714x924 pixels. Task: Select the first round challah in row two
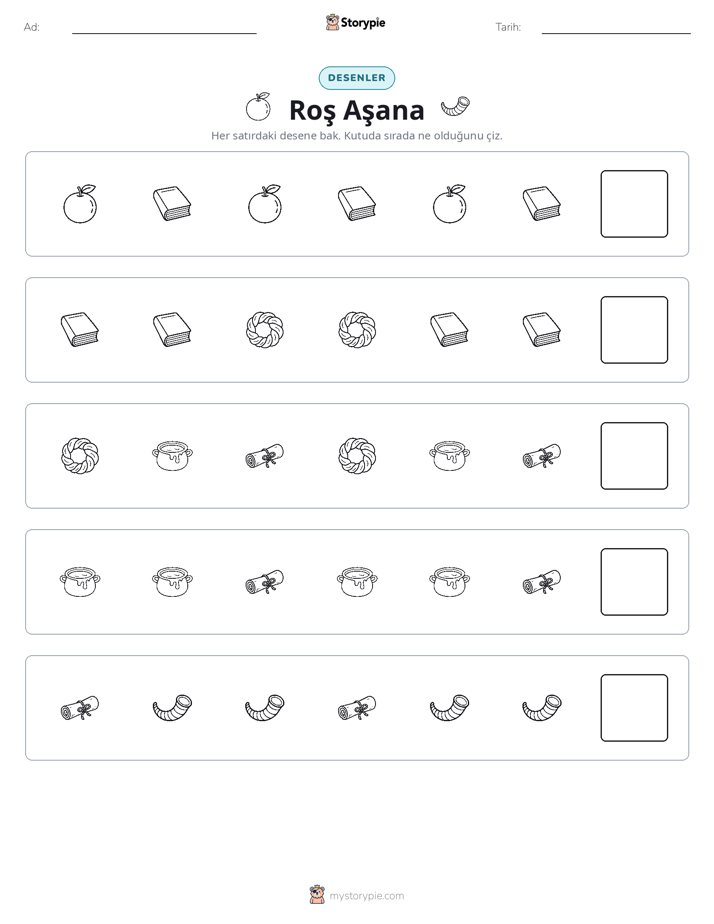265,330
